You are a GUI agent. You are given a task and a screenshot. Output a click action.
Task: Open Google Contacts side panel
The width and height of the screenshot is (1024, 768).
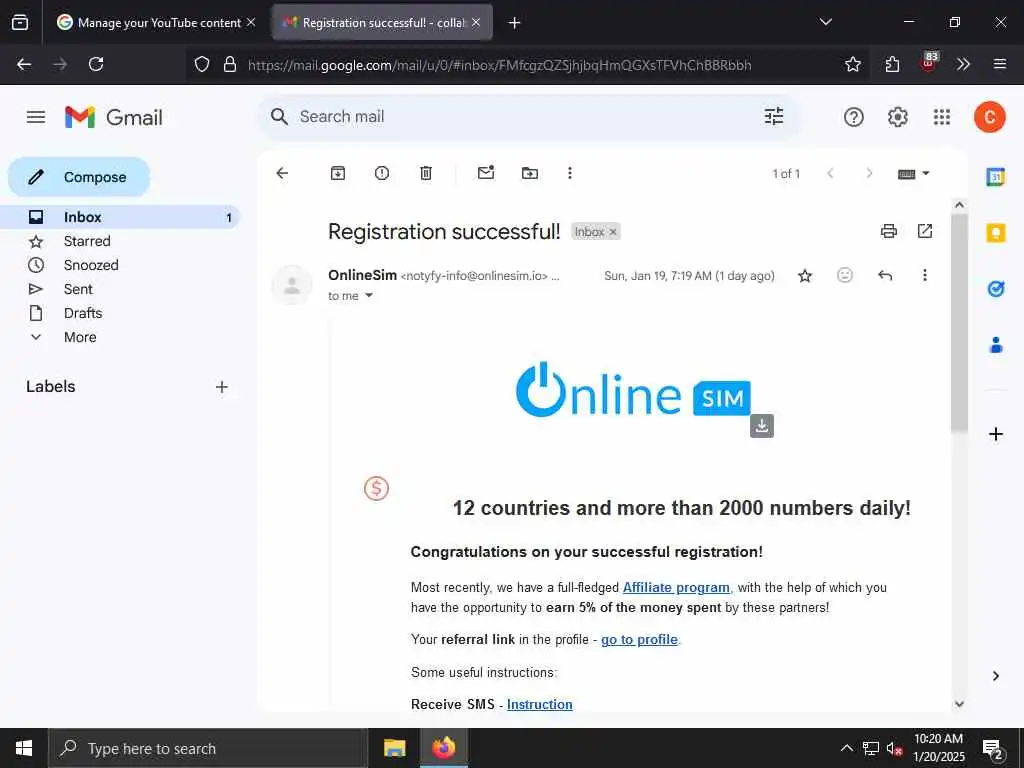tap(995, 345)
